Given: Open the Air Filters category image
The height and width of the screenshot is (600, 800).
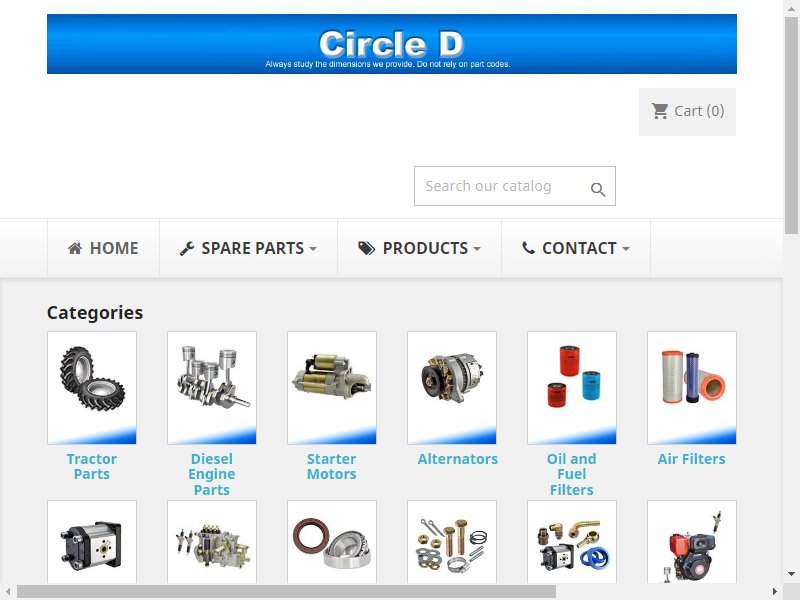Looking at the screenshot, I should pos(691,388).
